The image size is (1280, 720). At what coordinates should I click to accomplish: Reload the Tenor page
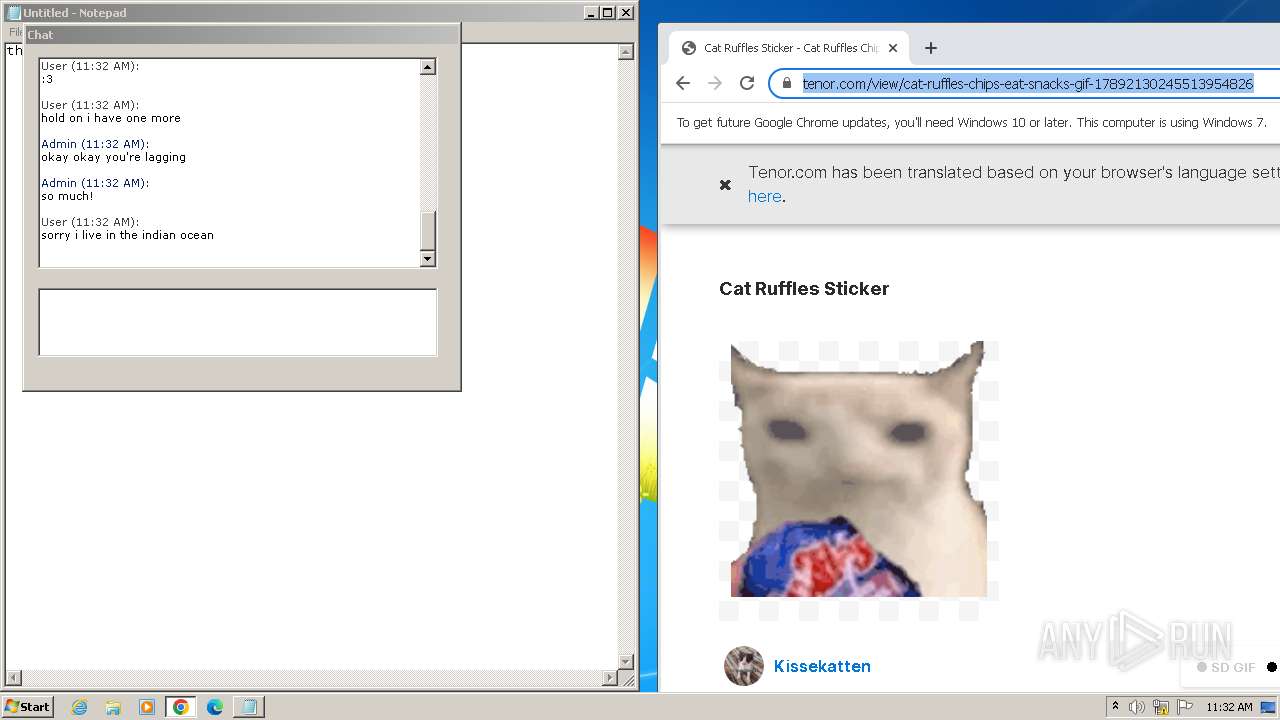point(747,83)
